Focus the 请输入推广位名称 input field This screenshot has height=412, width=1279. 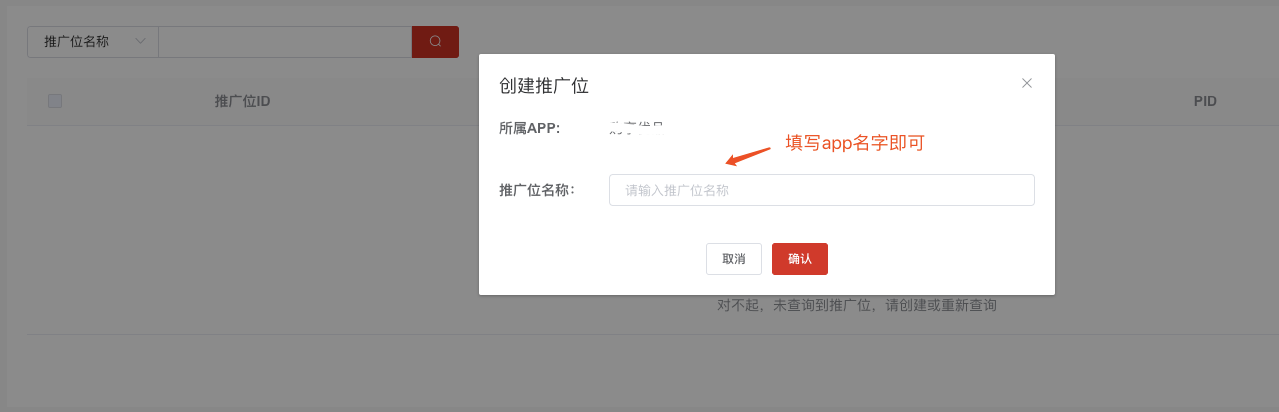point(821,190)
